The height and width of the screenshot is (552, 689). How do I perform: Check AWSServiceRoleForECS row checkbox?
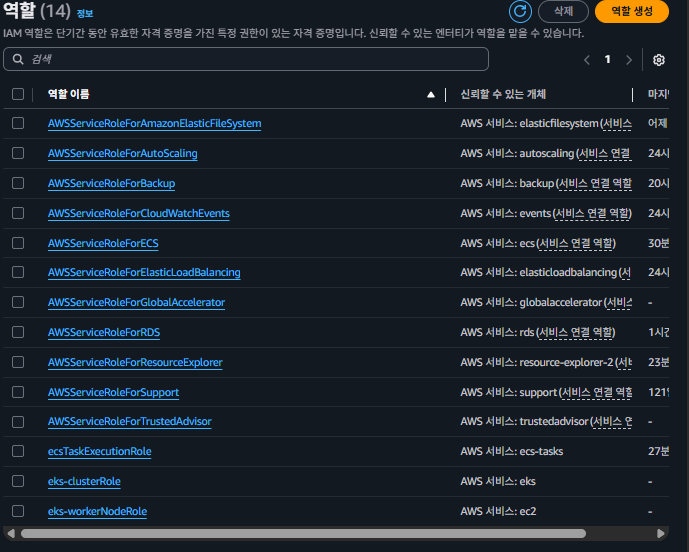pyautogui.click(x=18, y=243)
